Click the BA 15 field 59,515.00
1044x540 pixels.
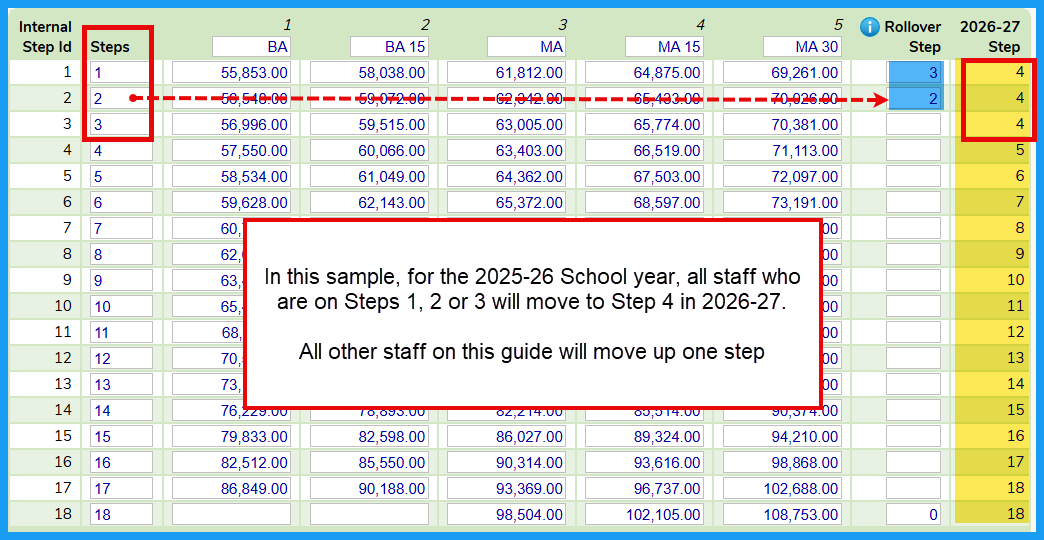click(x=370, y=124)
